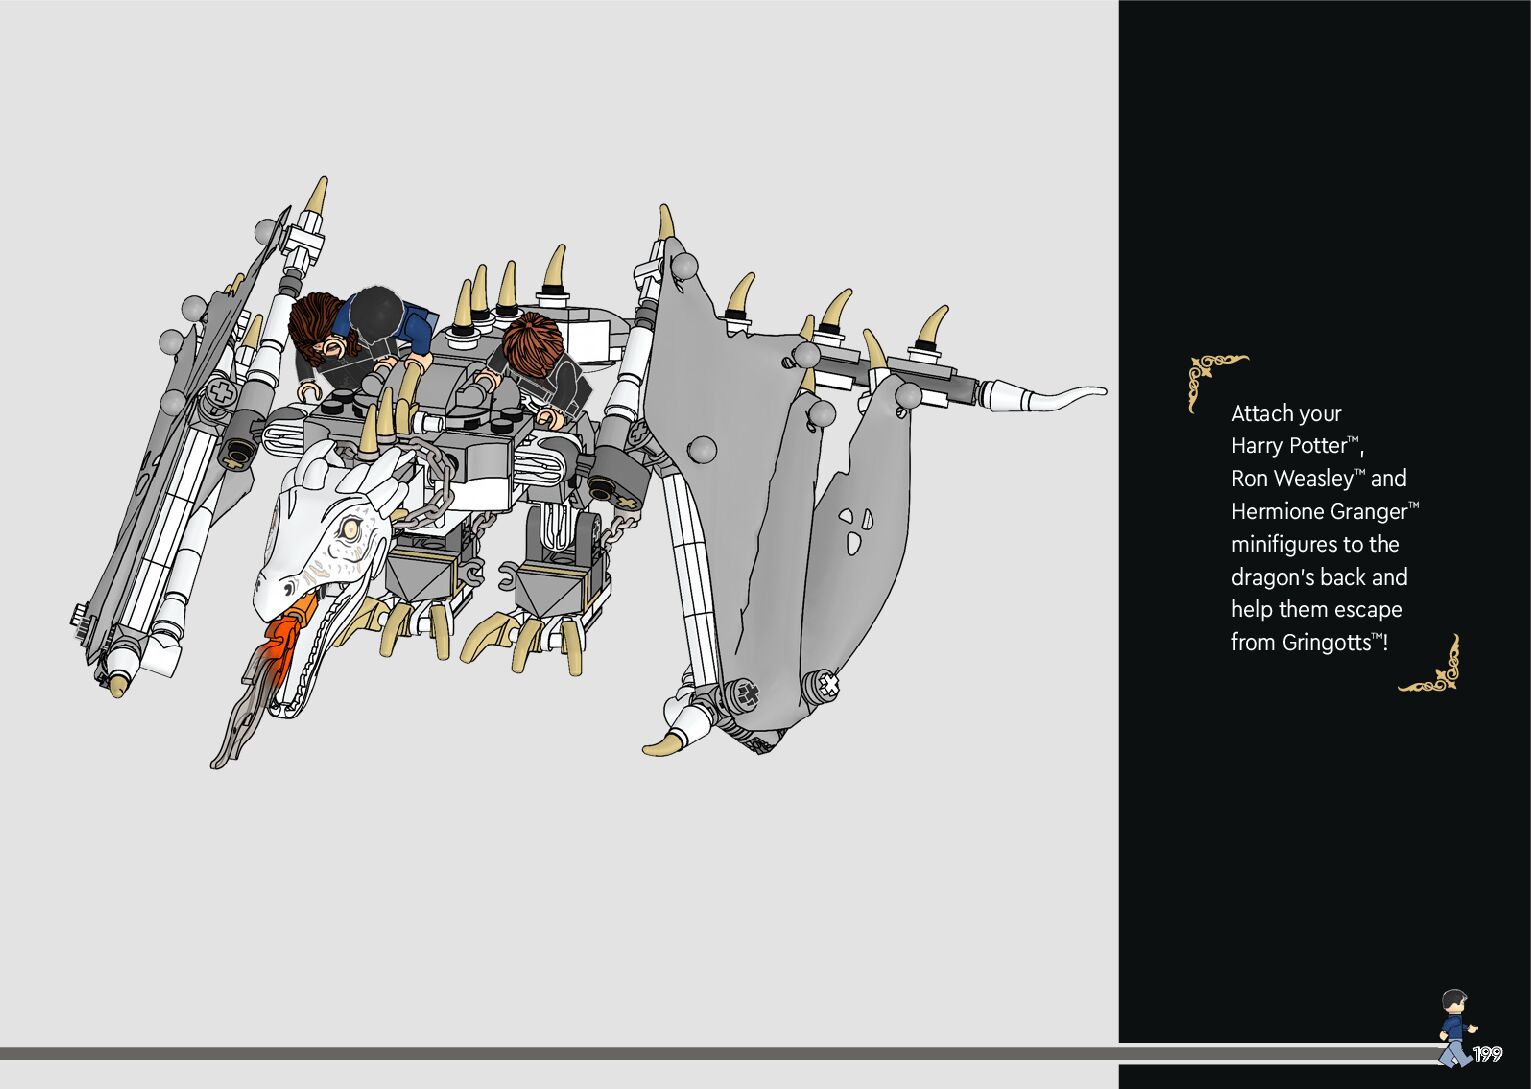Click the top-left gold corner ornament
This screenshot has width=1531, height=1089.
tap(1212, 377)
